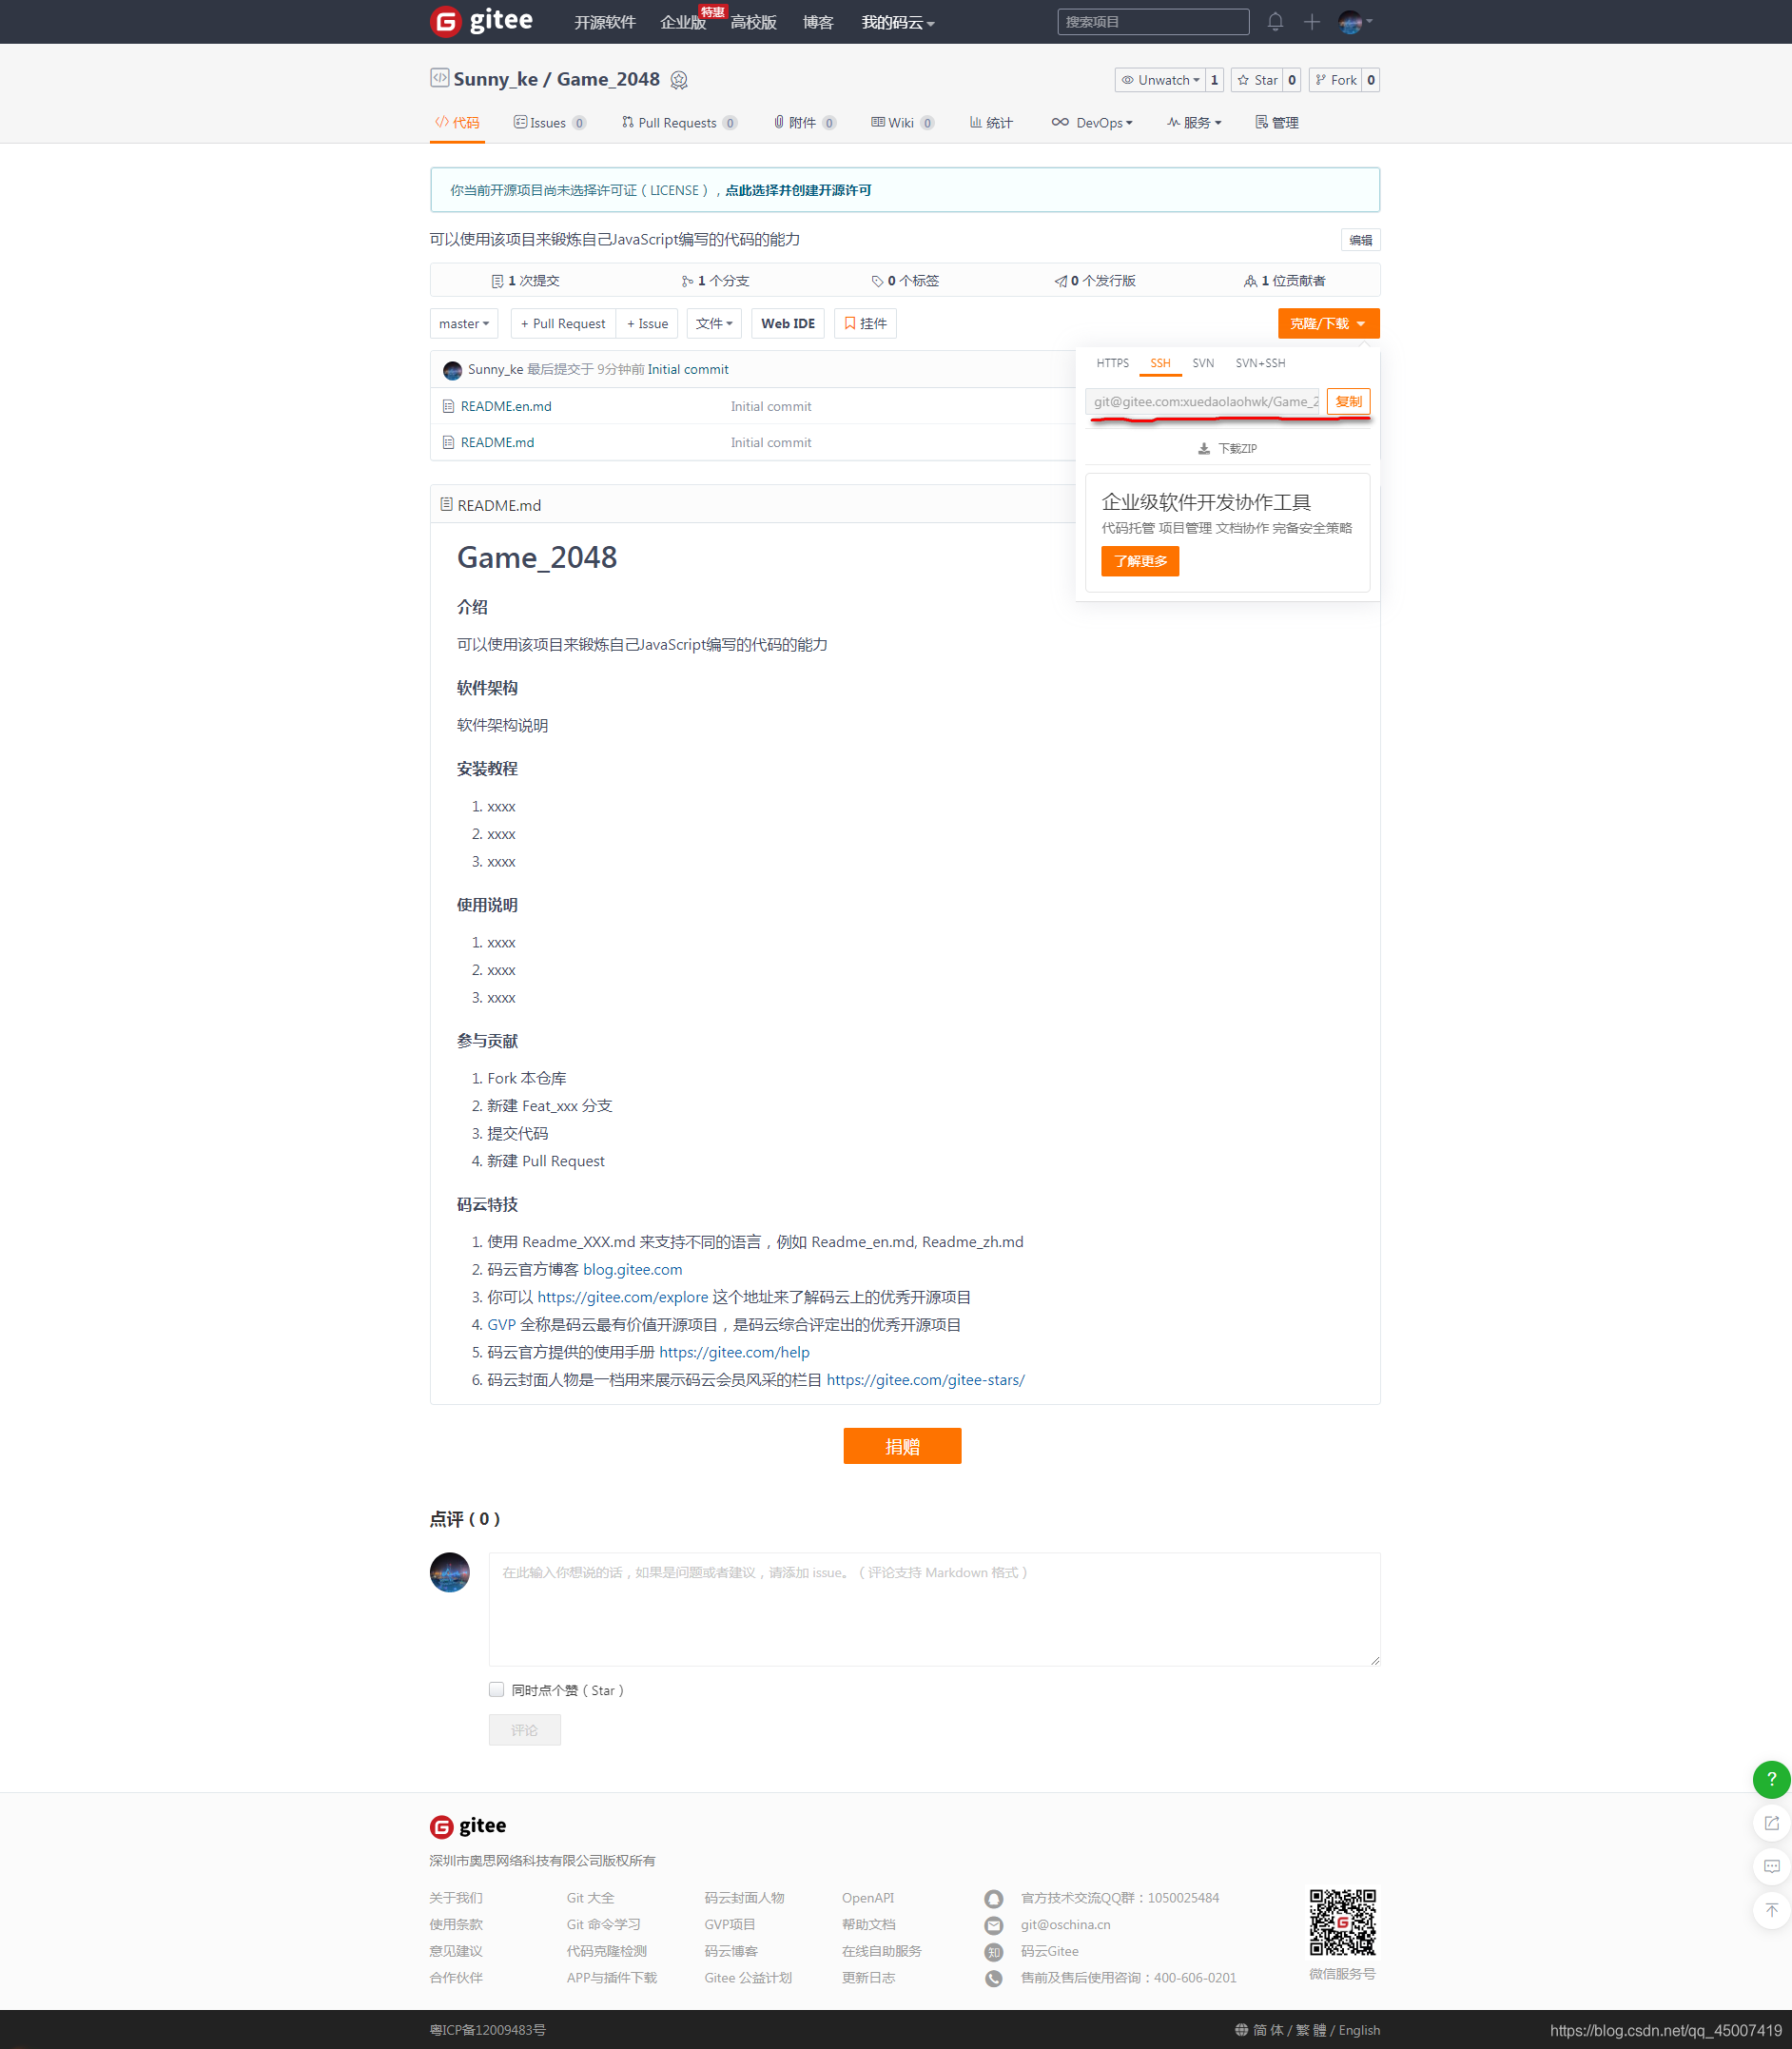Image resolution: width=1792 pixels, height=2049 pixels.
Task: Open the user avatar menu
Action: coord(1354,21)
